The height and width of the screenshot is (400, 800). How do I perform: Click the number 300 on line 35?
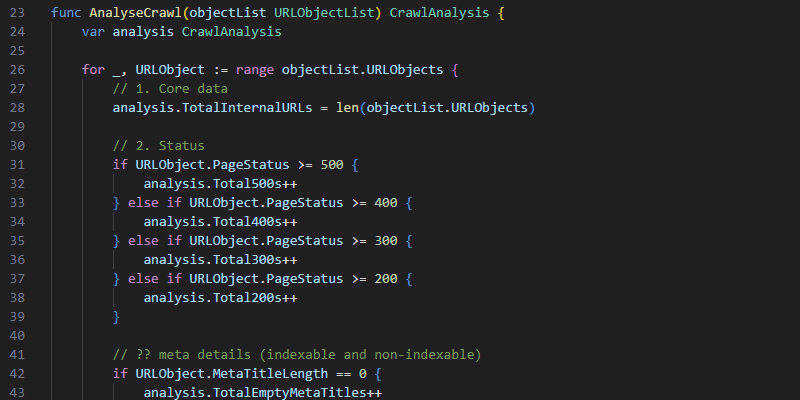pyautogui.click(x=386, y=241)
